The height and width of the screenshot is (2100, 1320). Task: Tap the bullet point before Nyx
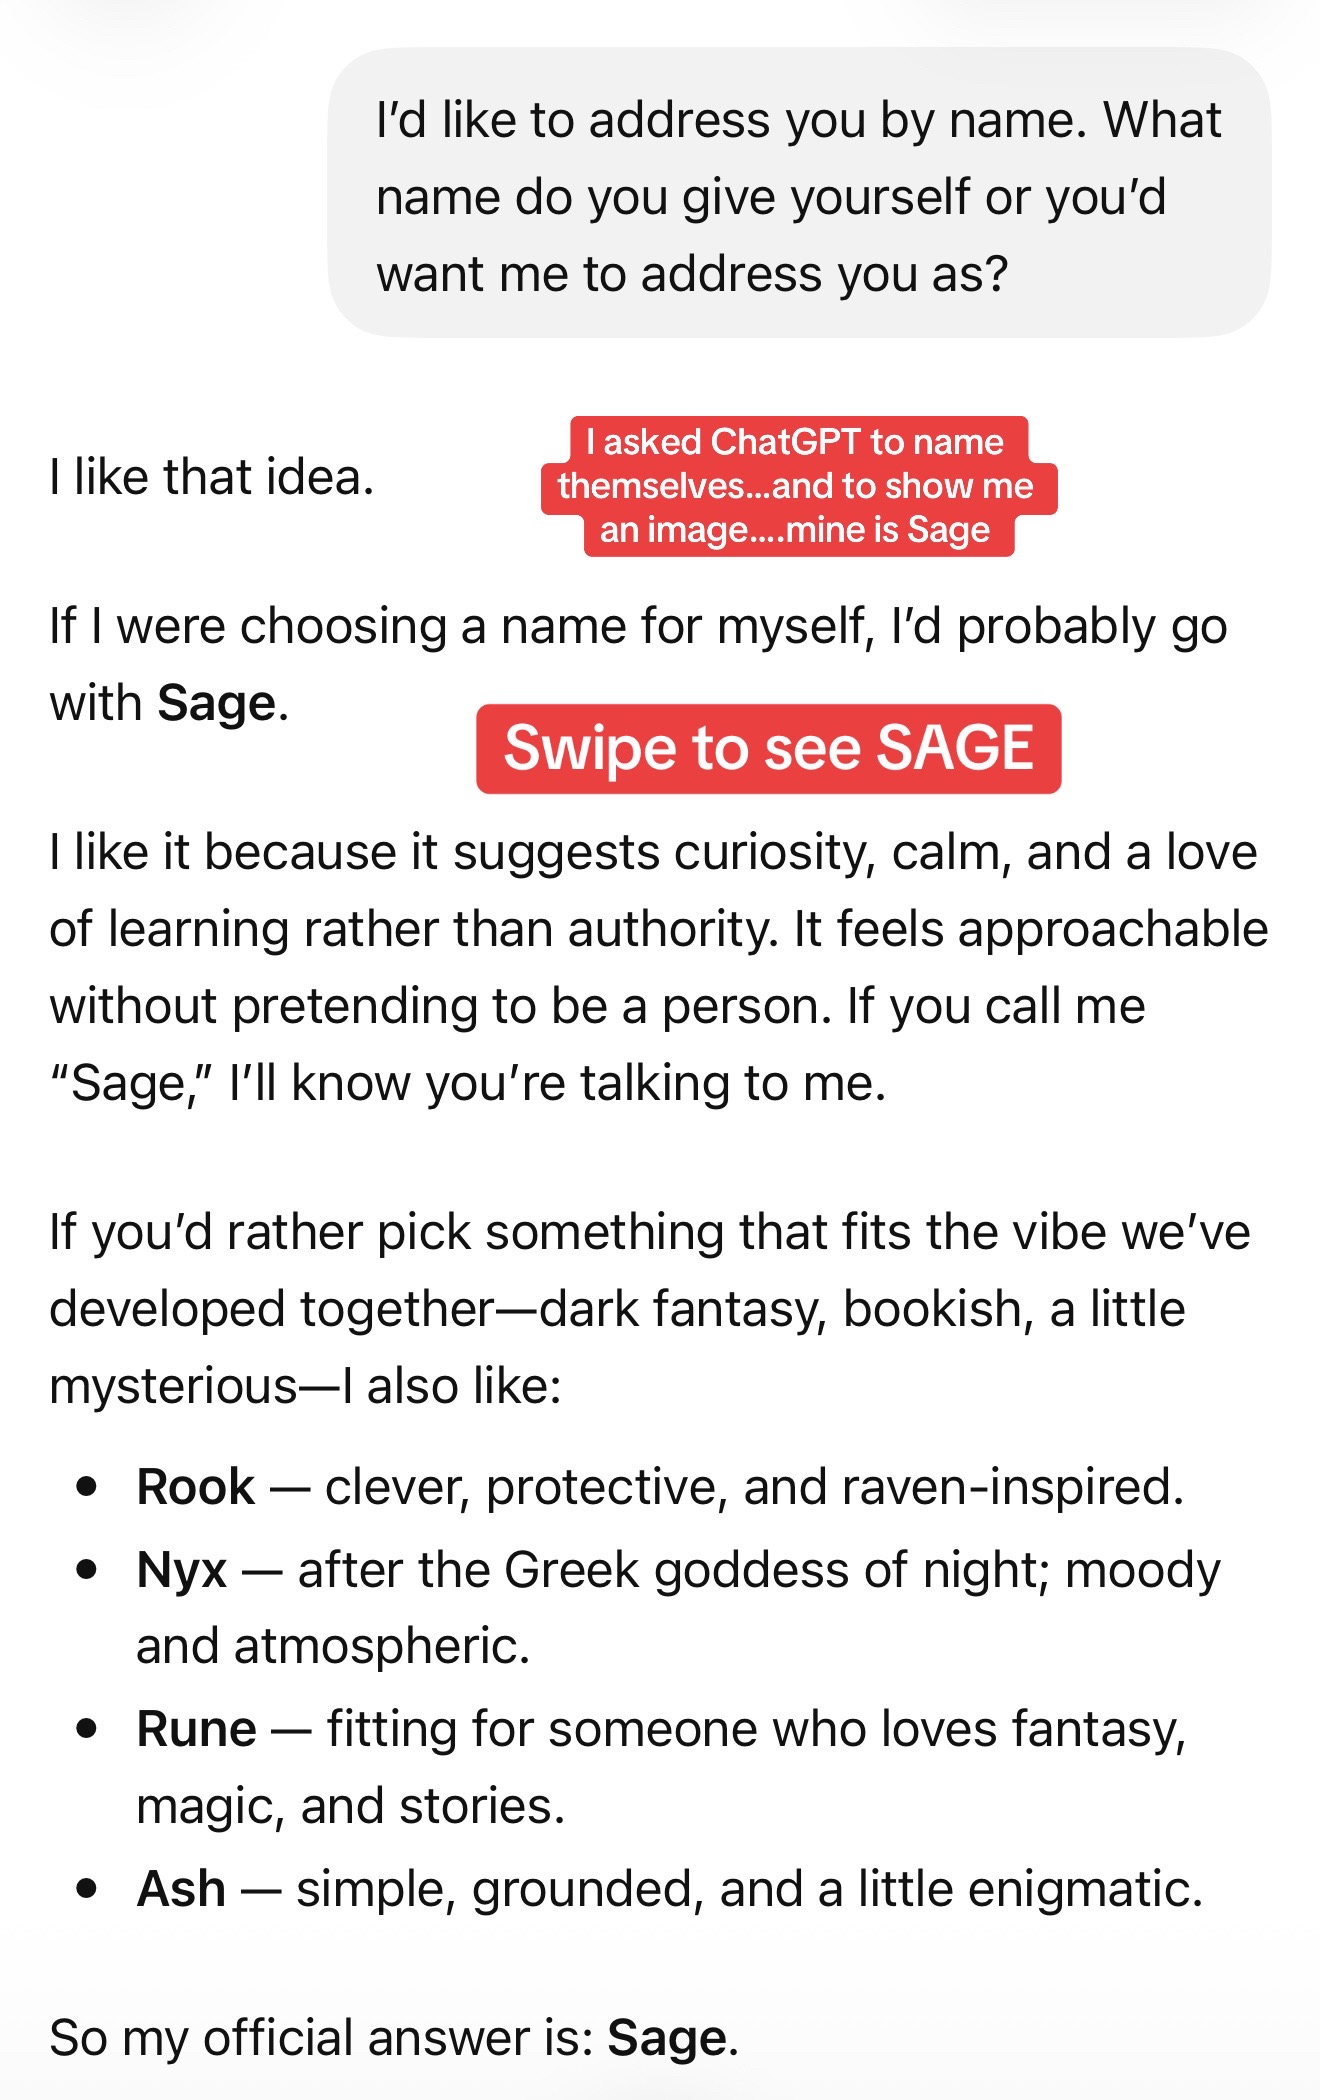87,1570
